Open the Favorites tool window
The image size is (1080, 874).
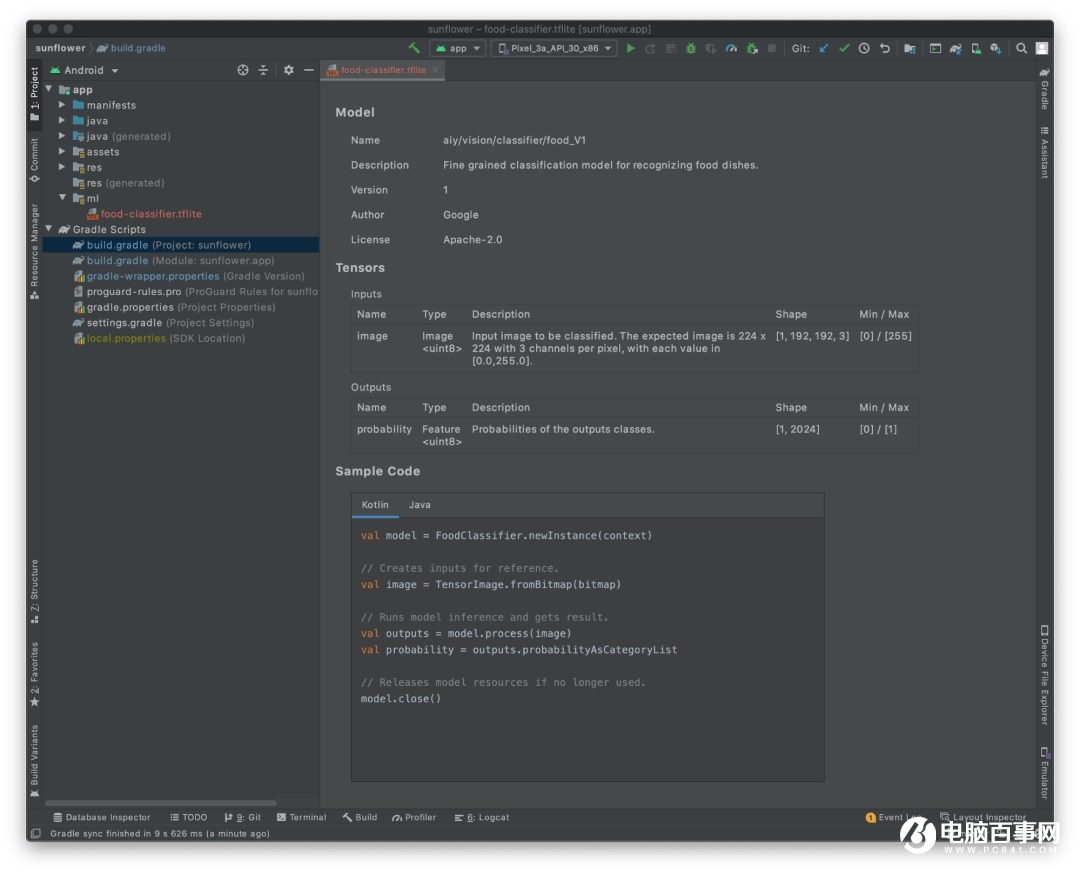click(34, 674)
